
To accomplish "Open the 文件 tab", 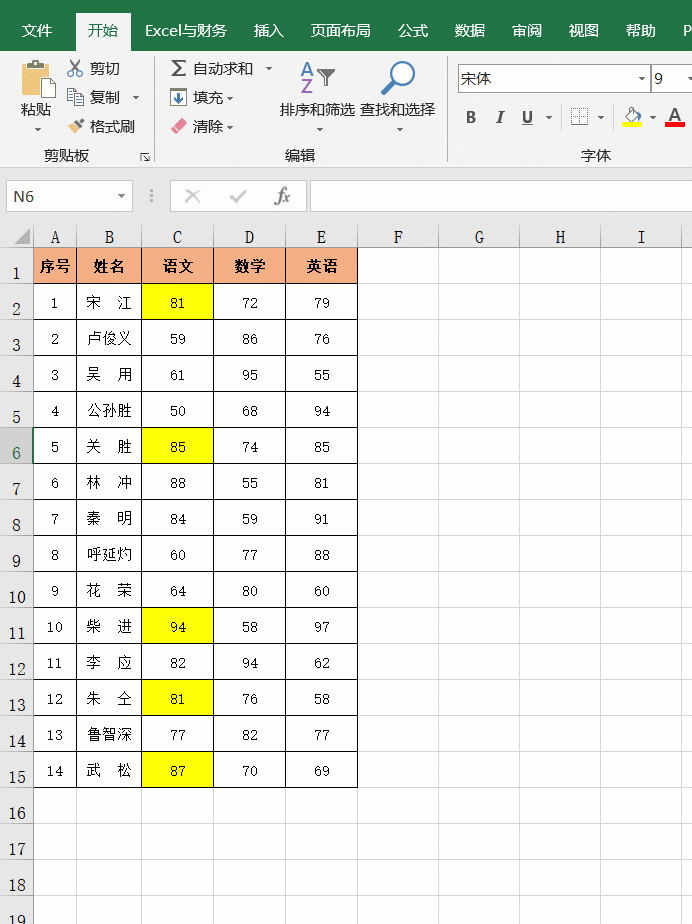I will click(x=37, y=31).
